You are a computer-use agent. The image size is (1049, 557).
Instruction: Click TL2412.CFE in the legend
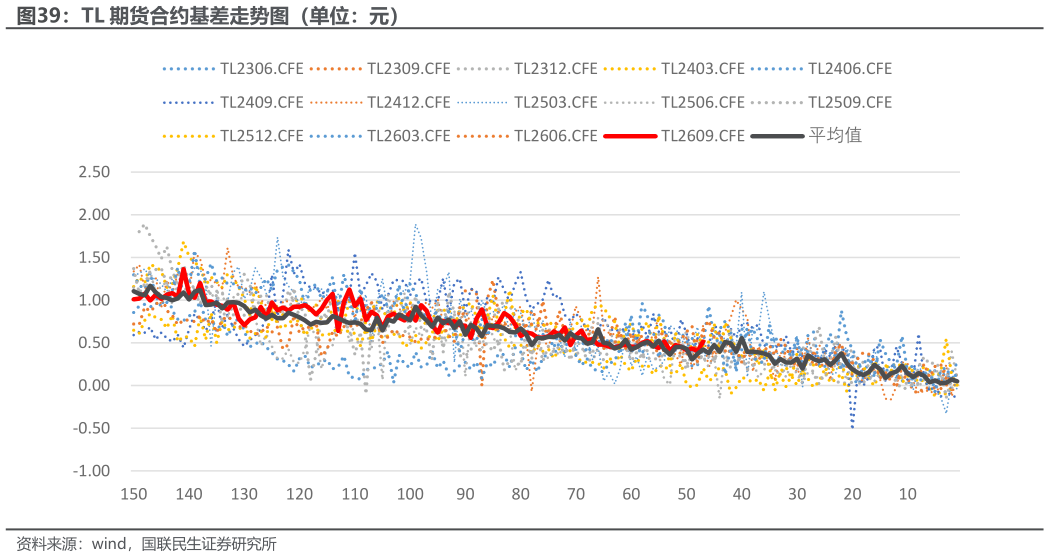coord(379,102)
